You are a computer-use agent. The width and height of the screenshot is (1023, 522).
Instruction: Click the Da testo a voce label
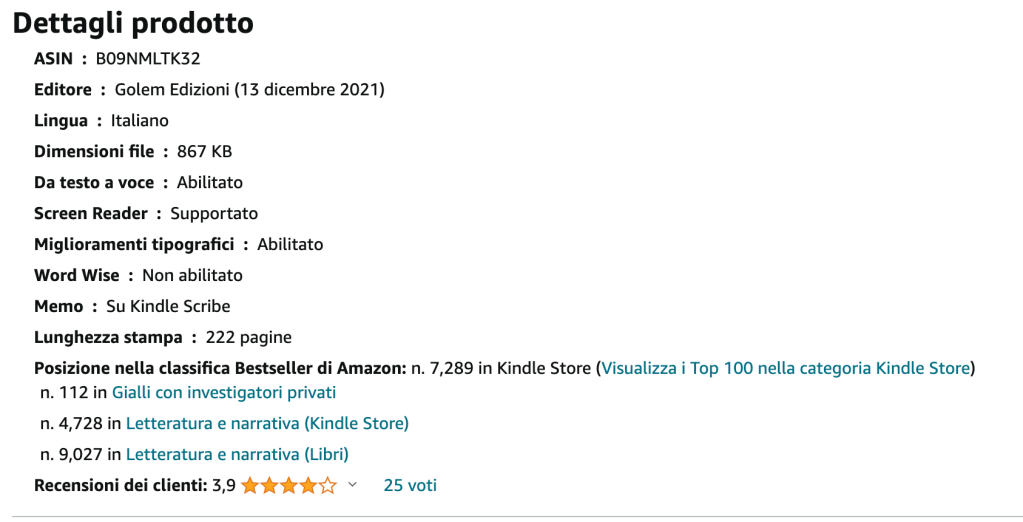94,182
